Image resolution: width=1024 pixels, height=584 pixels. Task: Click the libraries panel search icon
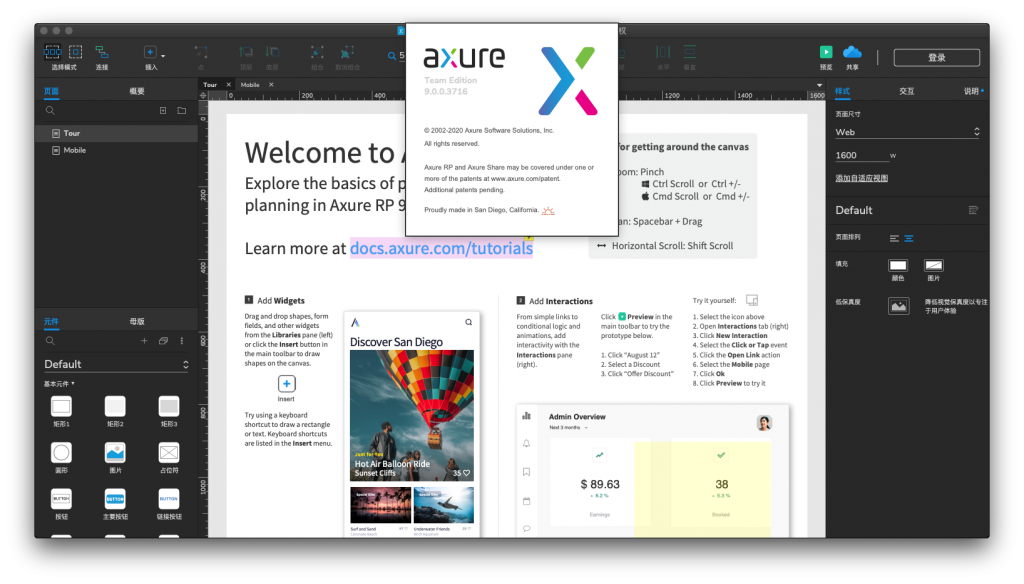pyautogui.click(x=50, y=341)
